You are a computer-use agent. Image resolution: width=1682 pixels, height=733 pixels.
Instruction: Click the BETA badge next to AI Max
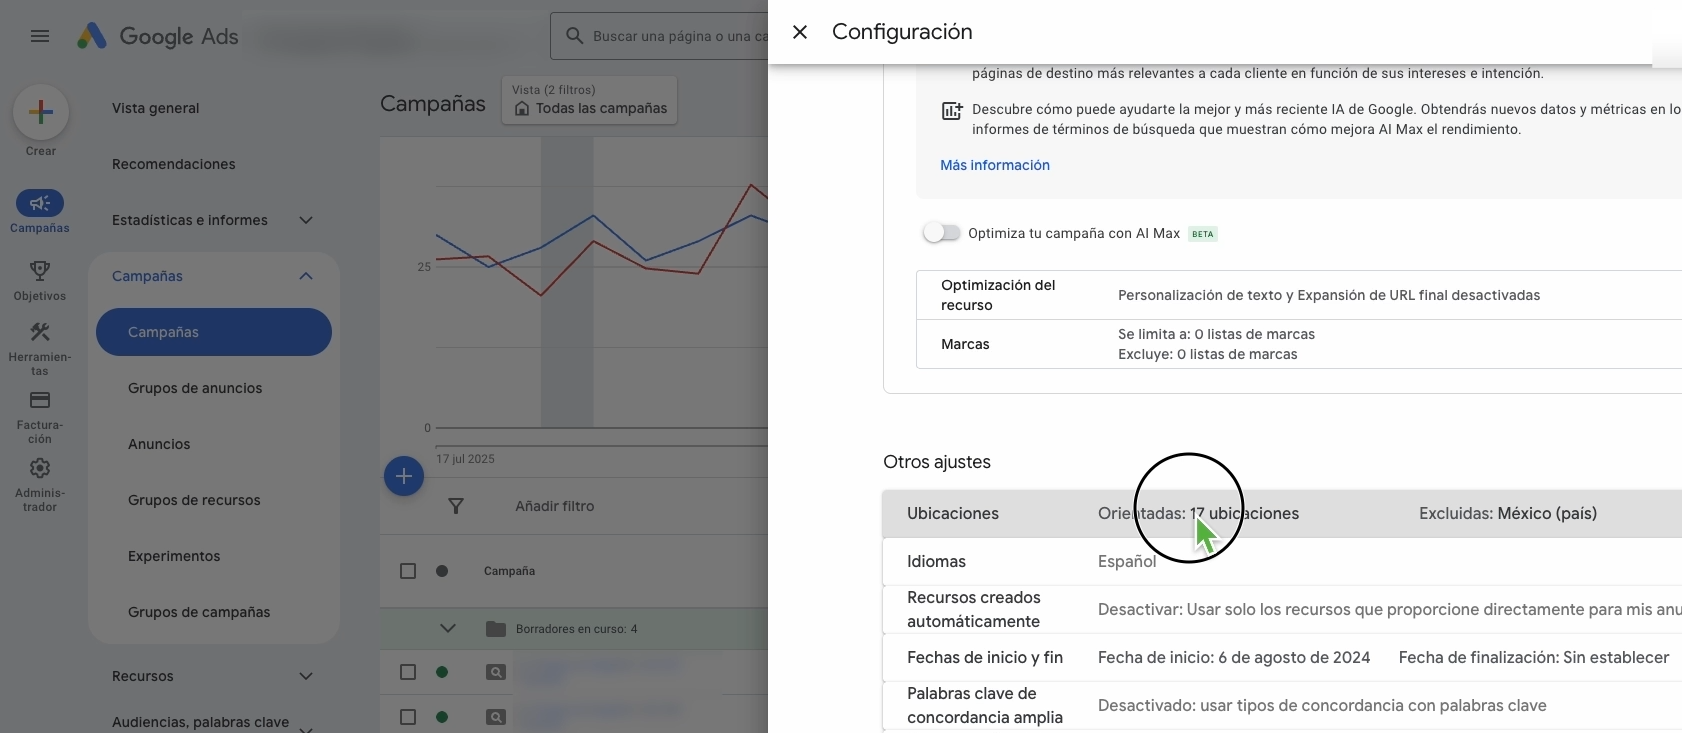tap(1202, 234)
